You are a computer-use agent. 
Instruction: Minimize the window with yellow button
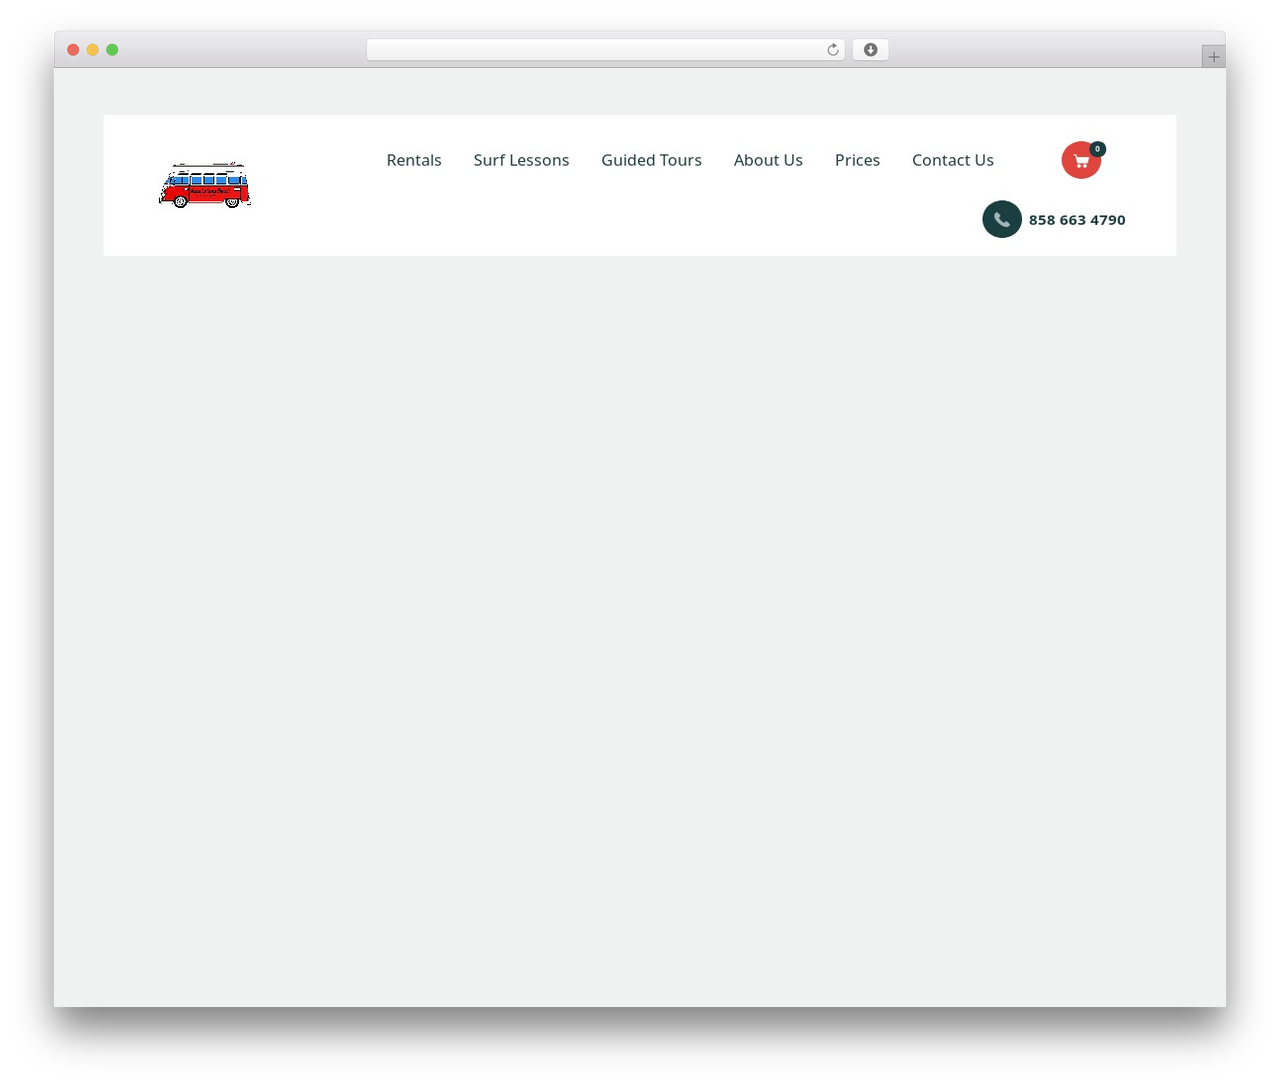pyautogui.click(x=93, y=50)
